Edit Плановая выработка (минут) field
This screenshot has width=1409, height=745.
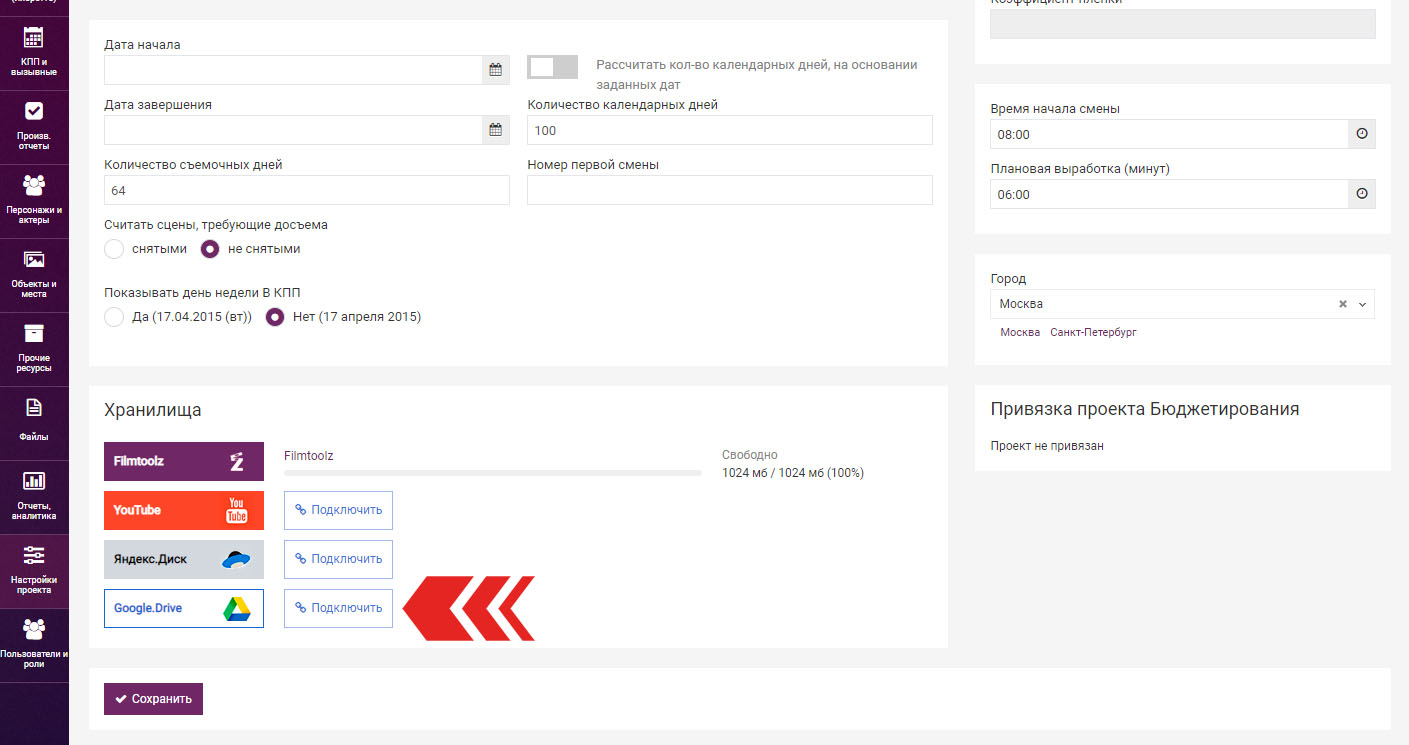point(1170,194)
